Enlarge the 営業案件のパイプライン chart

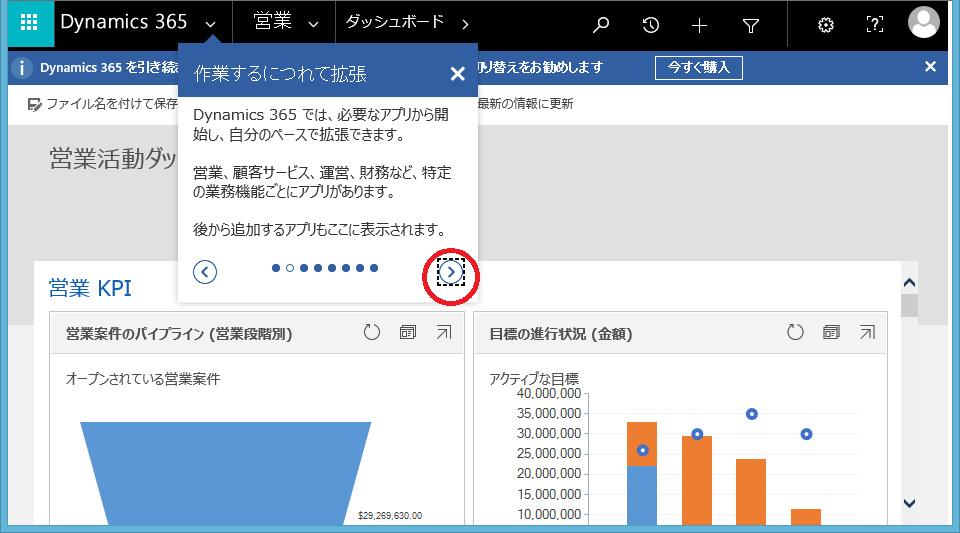pos(444,332)
